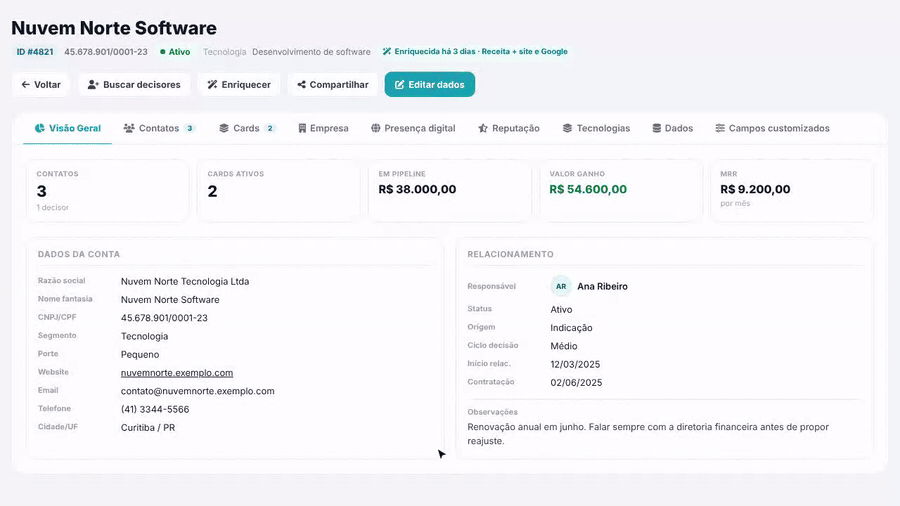Click Razão social value Nuvem Norte Tecnologia Ltda
This screenshot has height=506, width=900.
click(185, 282)
